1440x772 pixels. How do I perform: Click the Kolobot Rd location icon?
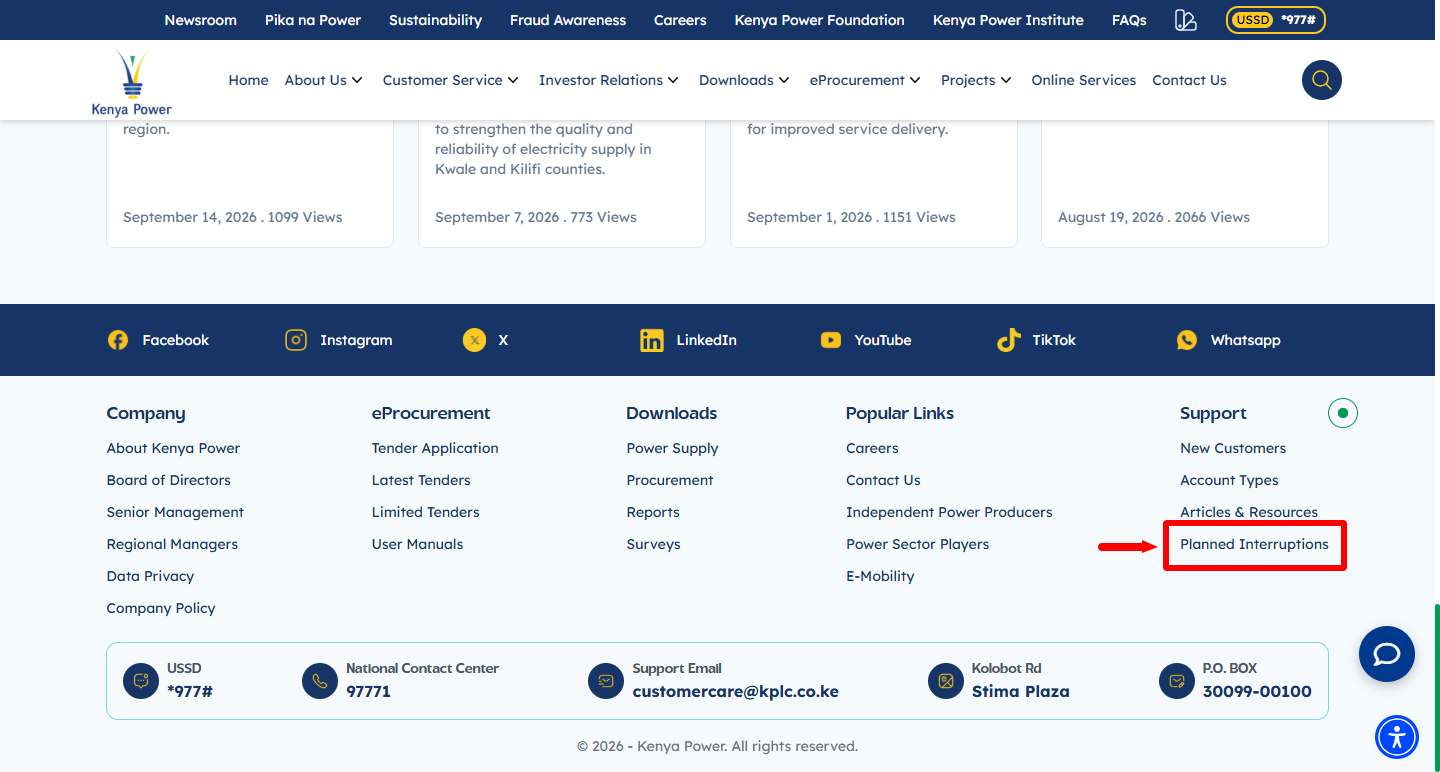tap(945, 681)
